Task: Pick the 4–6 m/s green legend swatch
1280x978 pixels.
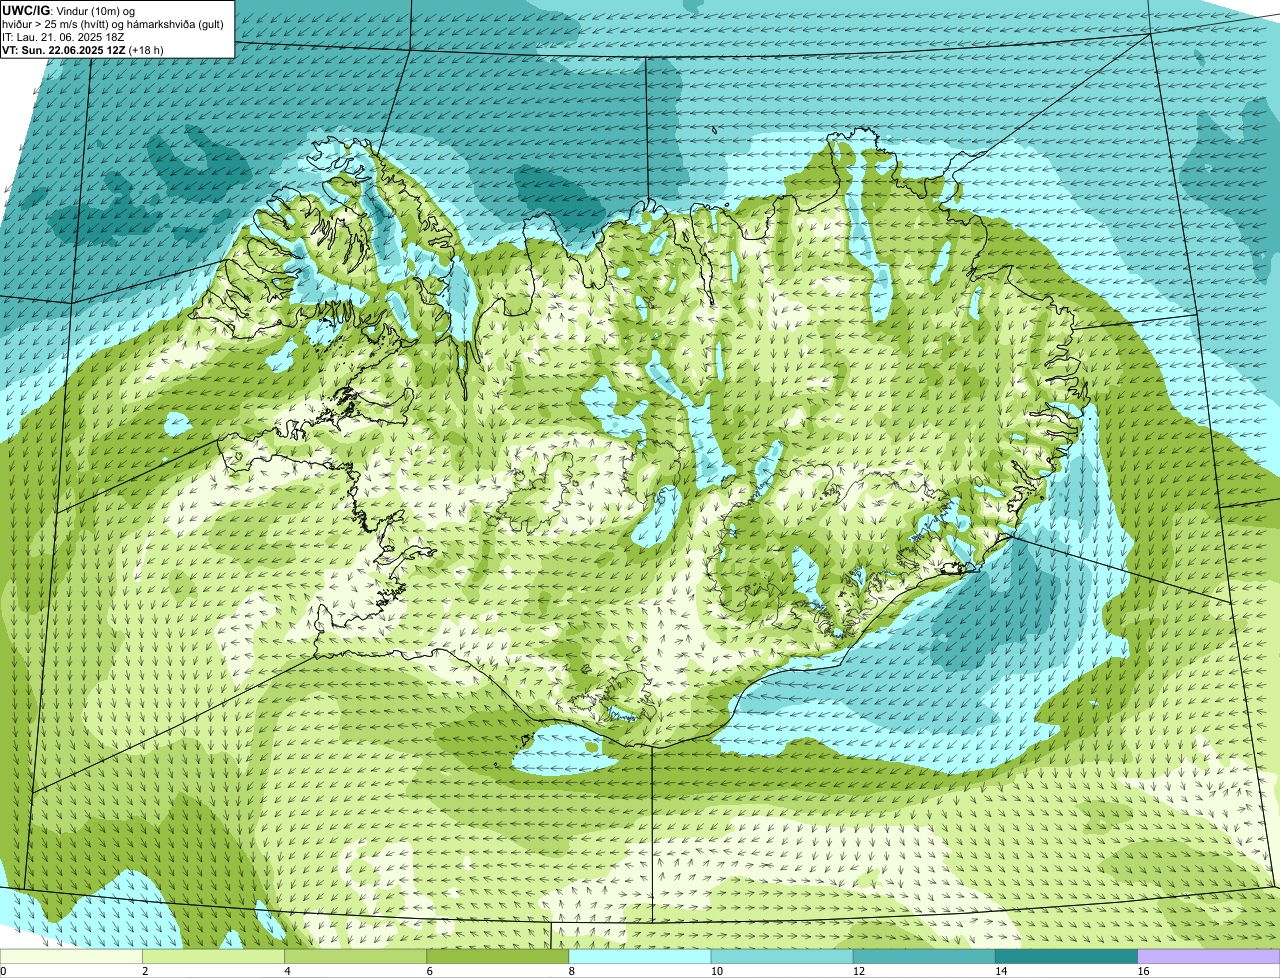Action: coord(356,957)
